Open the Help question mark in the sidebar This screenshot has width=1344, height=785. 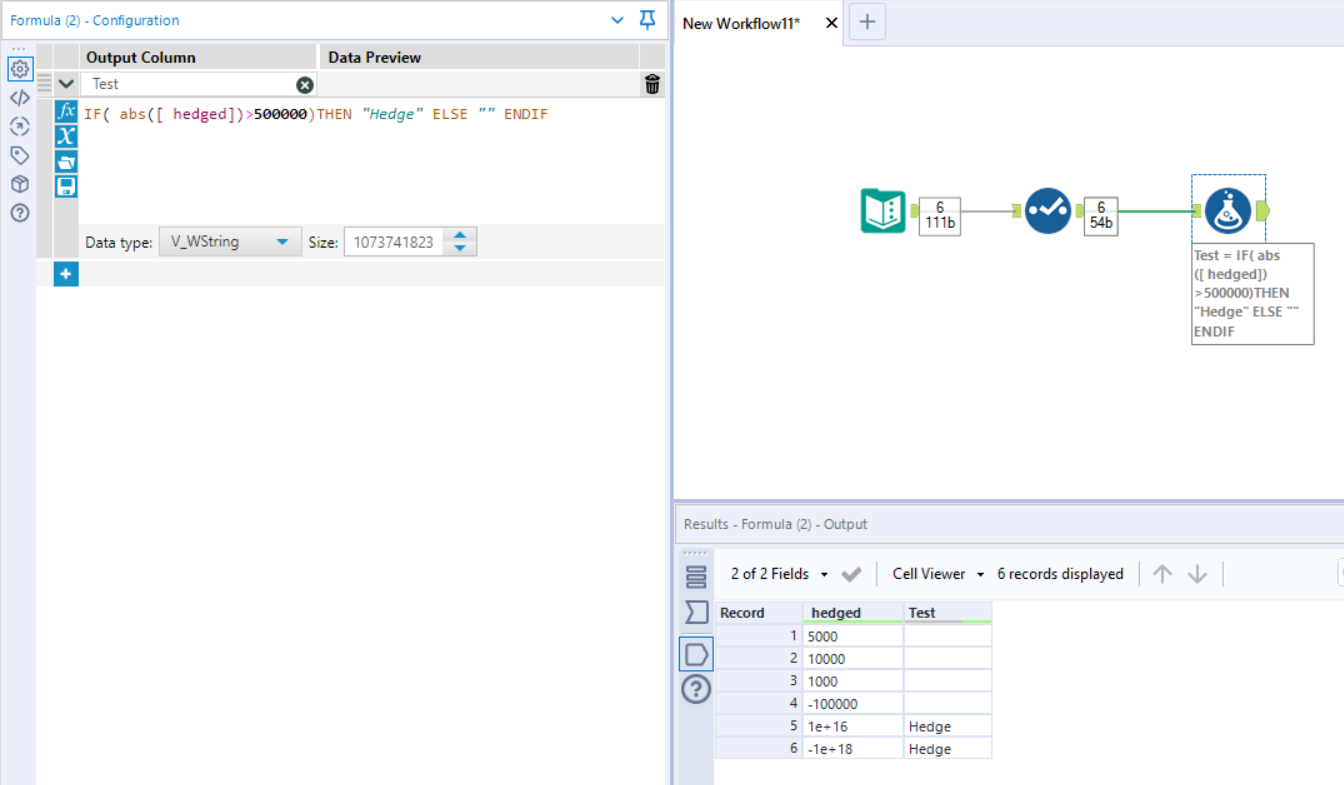20,213
